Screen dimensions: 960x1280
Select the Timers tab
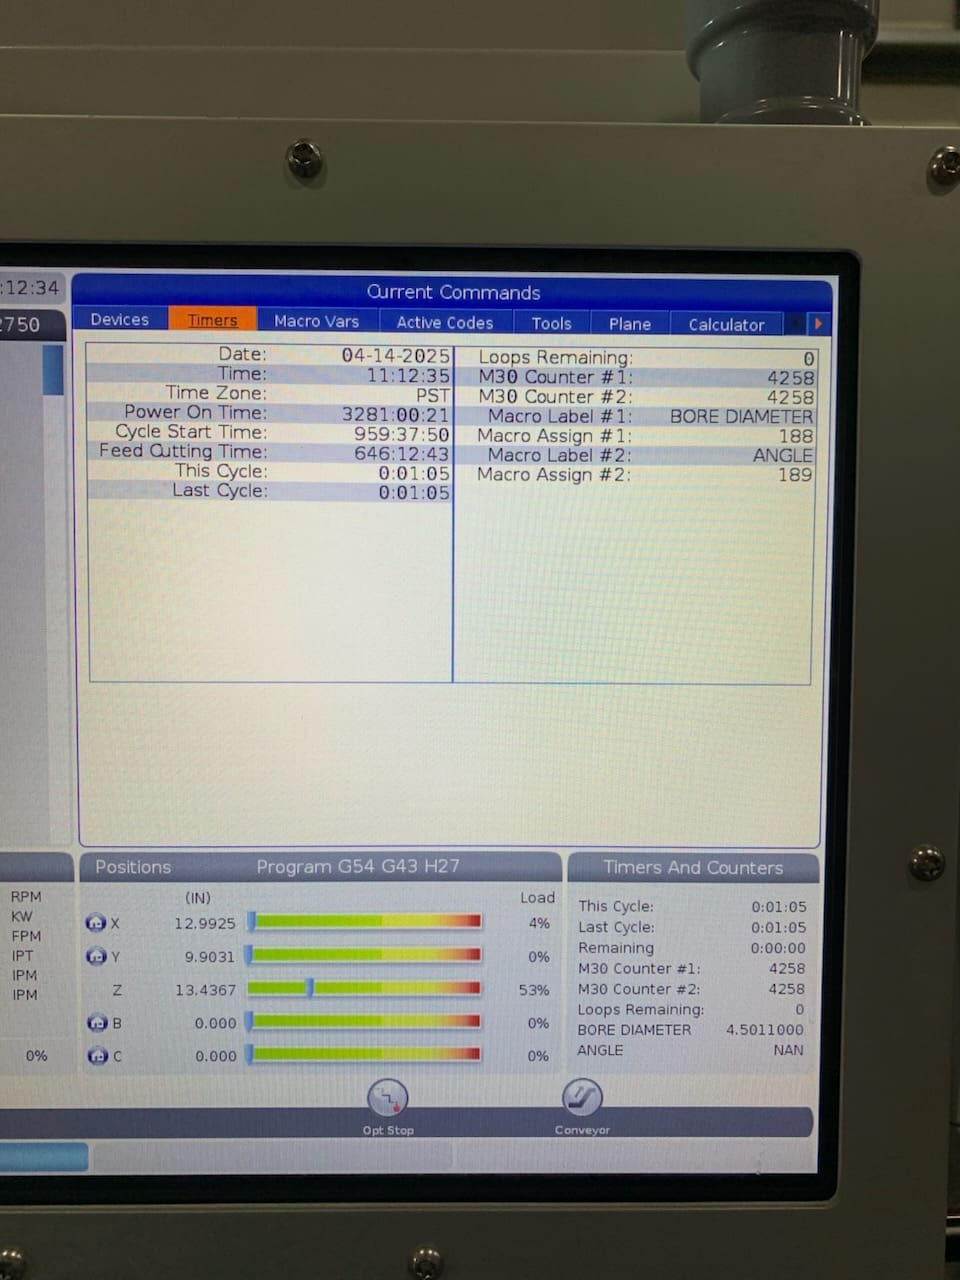pyautogui.click(x=212, y=320)
